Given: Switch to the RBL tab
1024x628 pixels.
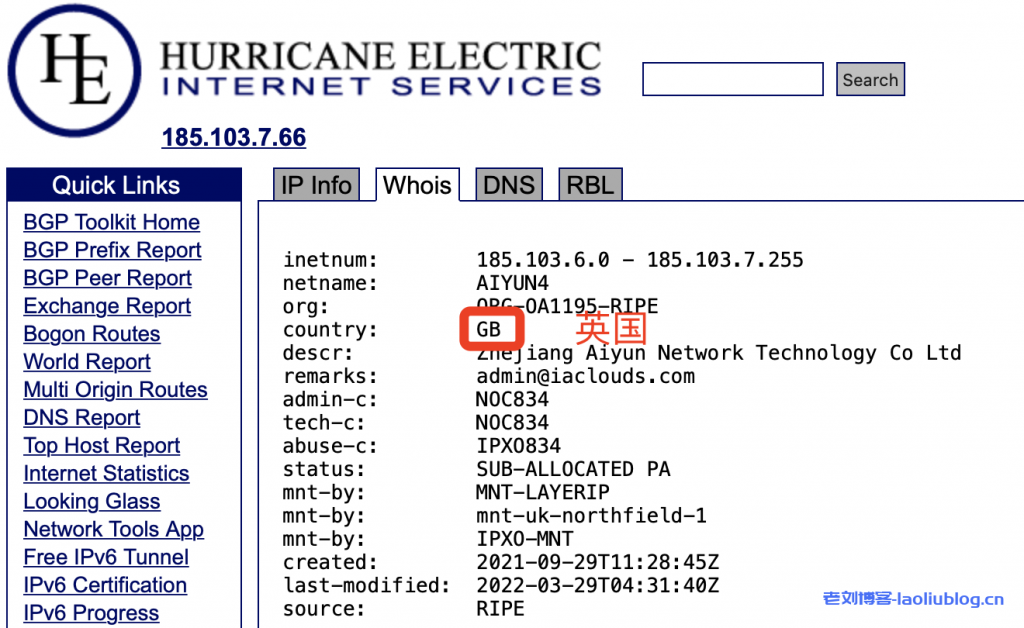Looking at the screenshot, I should [590, 185].
